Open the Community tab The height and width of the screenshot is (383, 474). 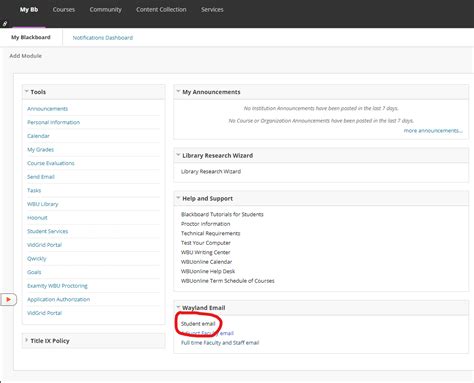(105, 10)
